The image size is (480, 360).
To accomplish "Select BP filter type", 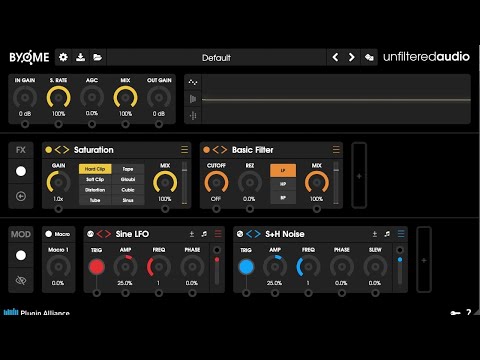I will [283, 197].
